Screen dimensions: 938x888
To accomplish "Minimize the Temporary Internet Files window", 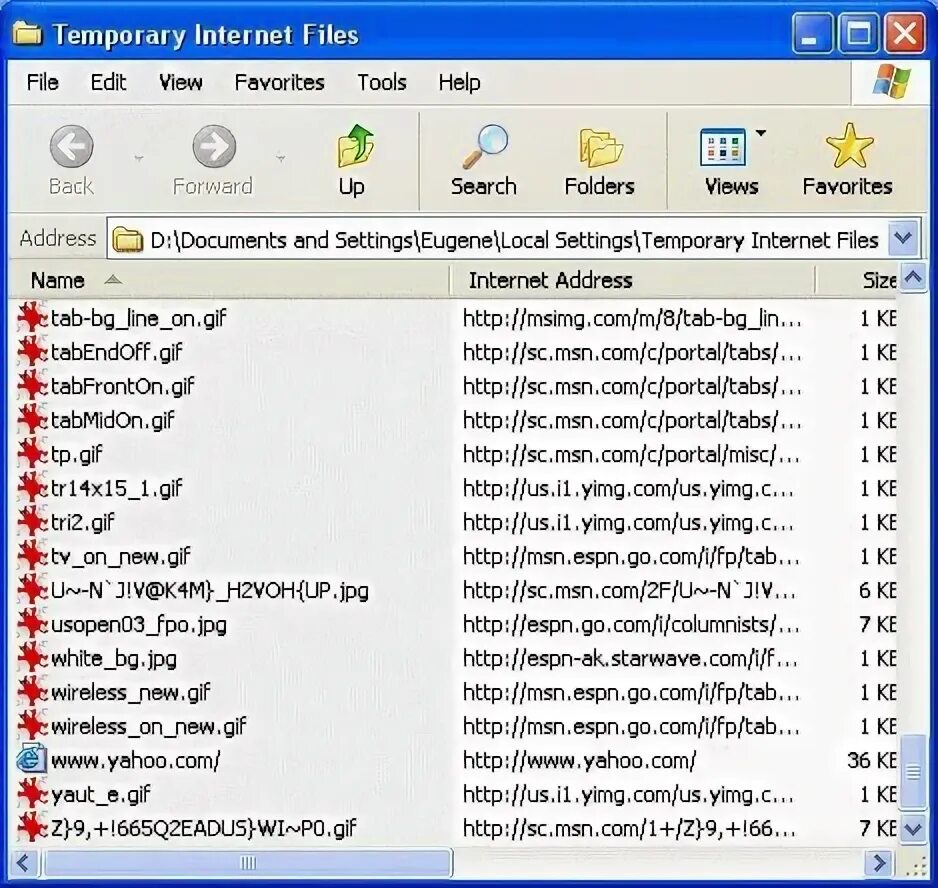I will coord(812,34).
